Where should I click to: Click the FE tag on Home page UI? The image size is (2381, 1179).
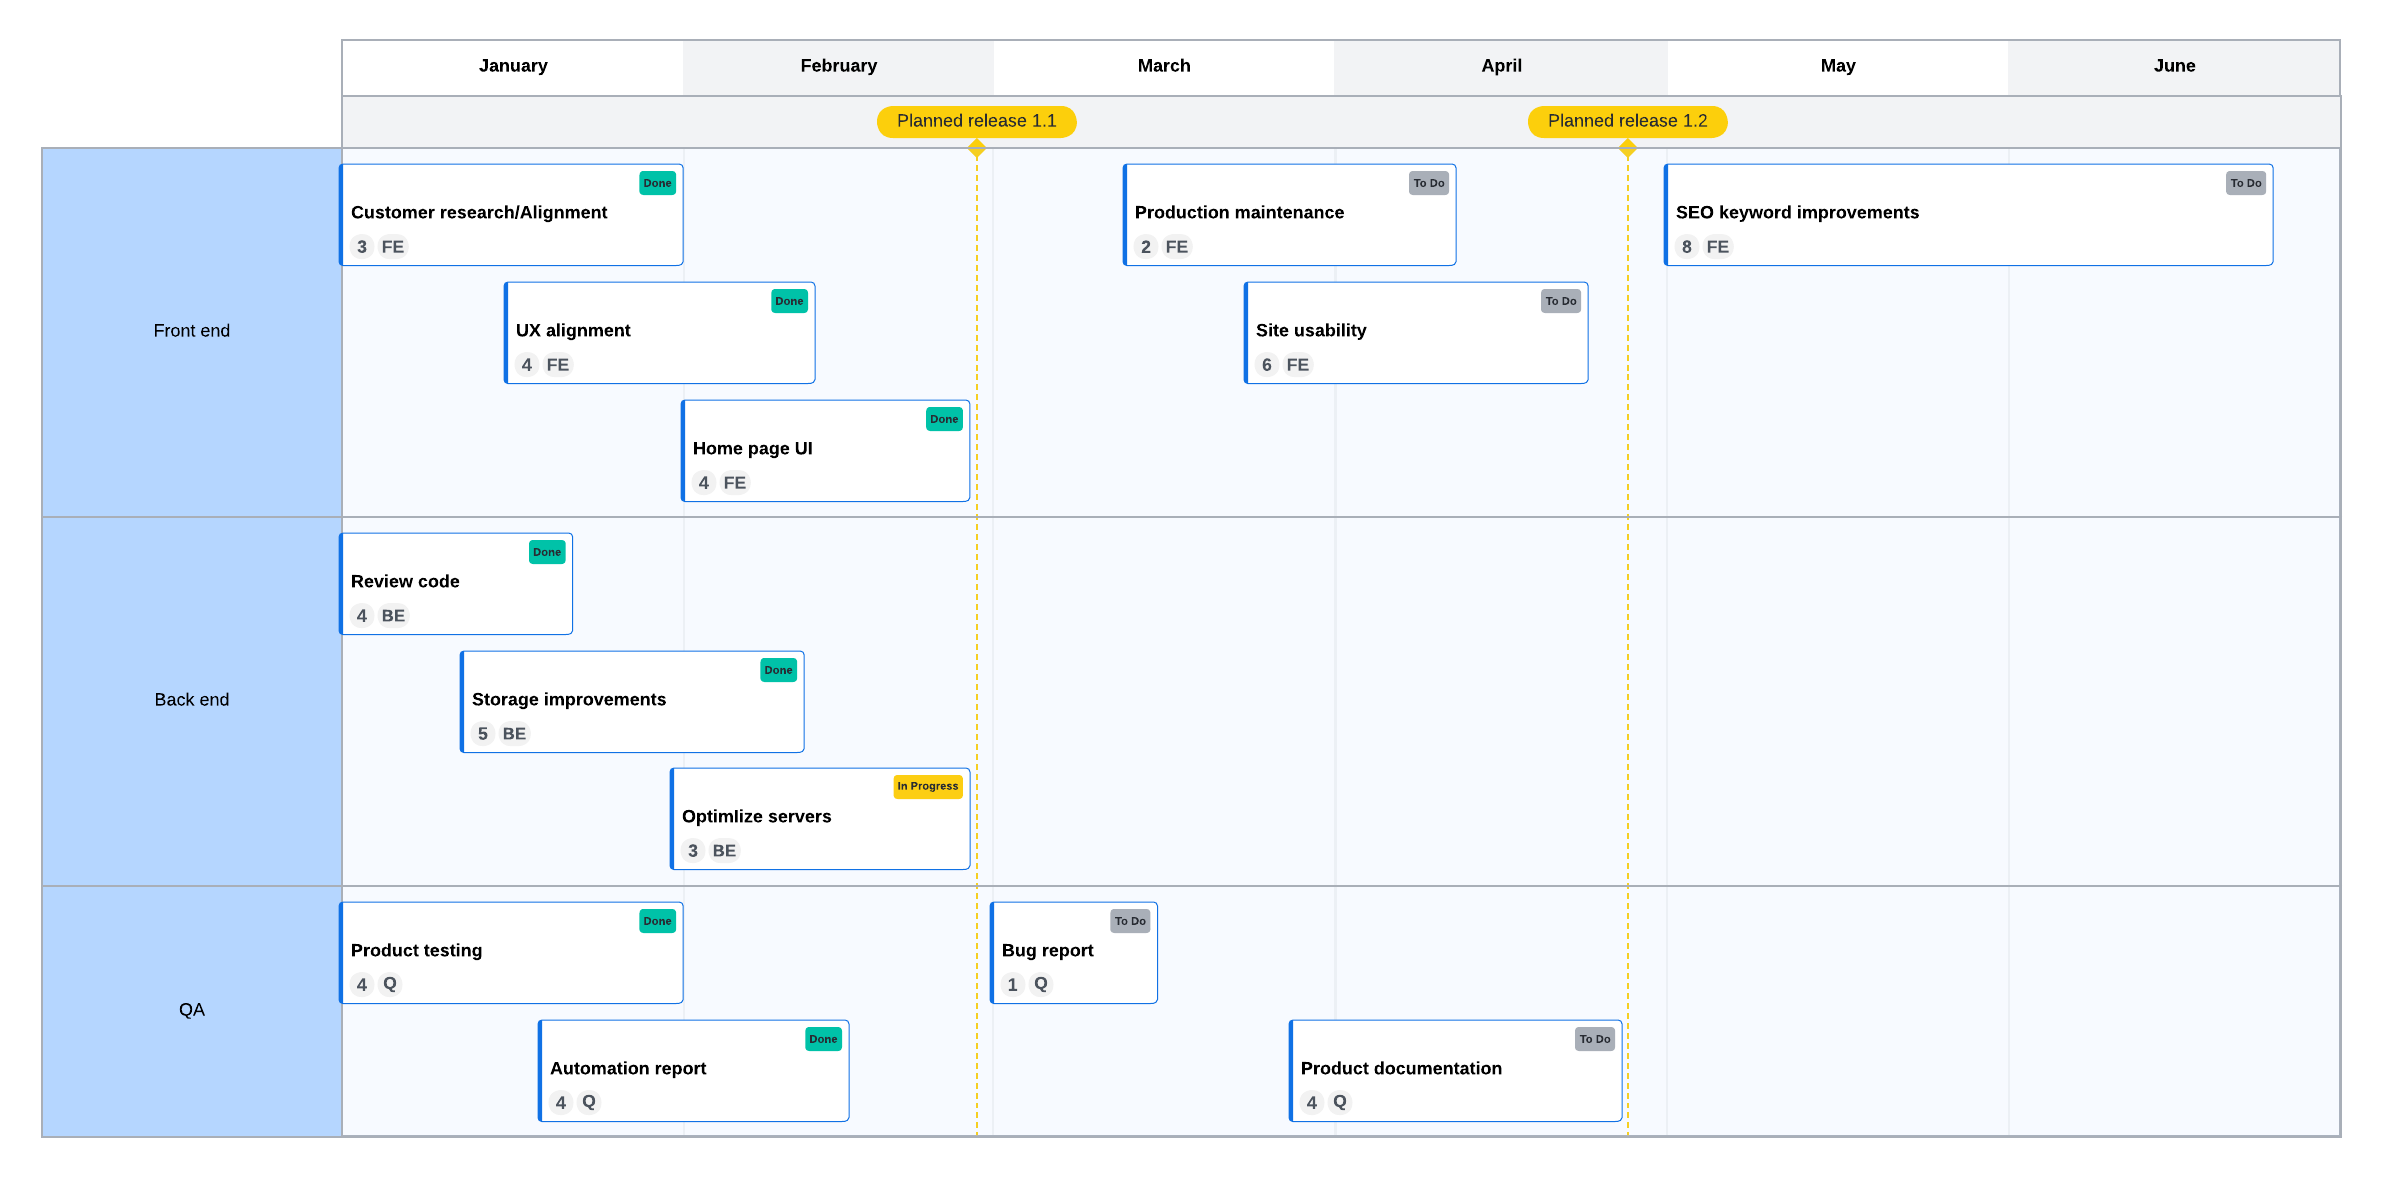734,483
